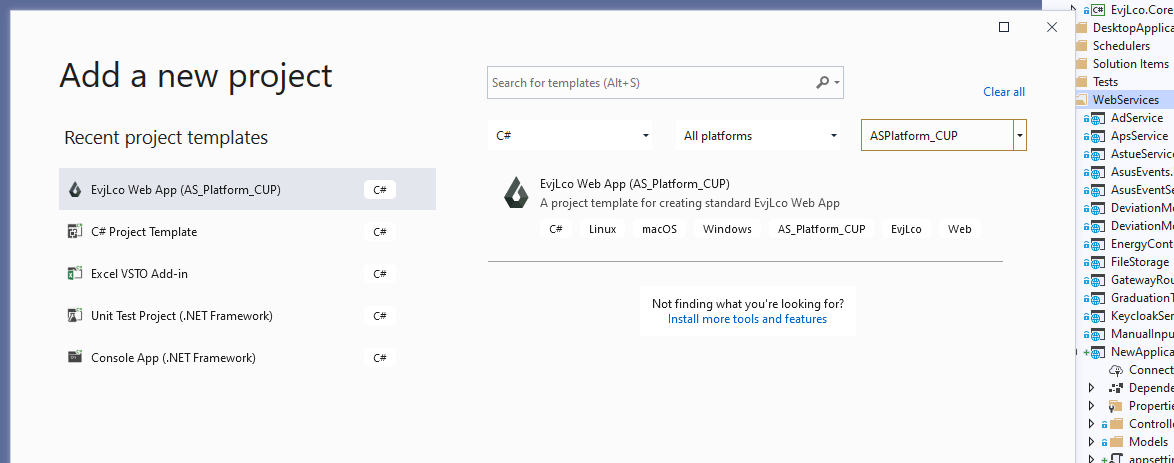Click the GatewayRou project icon
Image resolution: width=1174 pixels, height=463 pixels.
point(1098,280)
